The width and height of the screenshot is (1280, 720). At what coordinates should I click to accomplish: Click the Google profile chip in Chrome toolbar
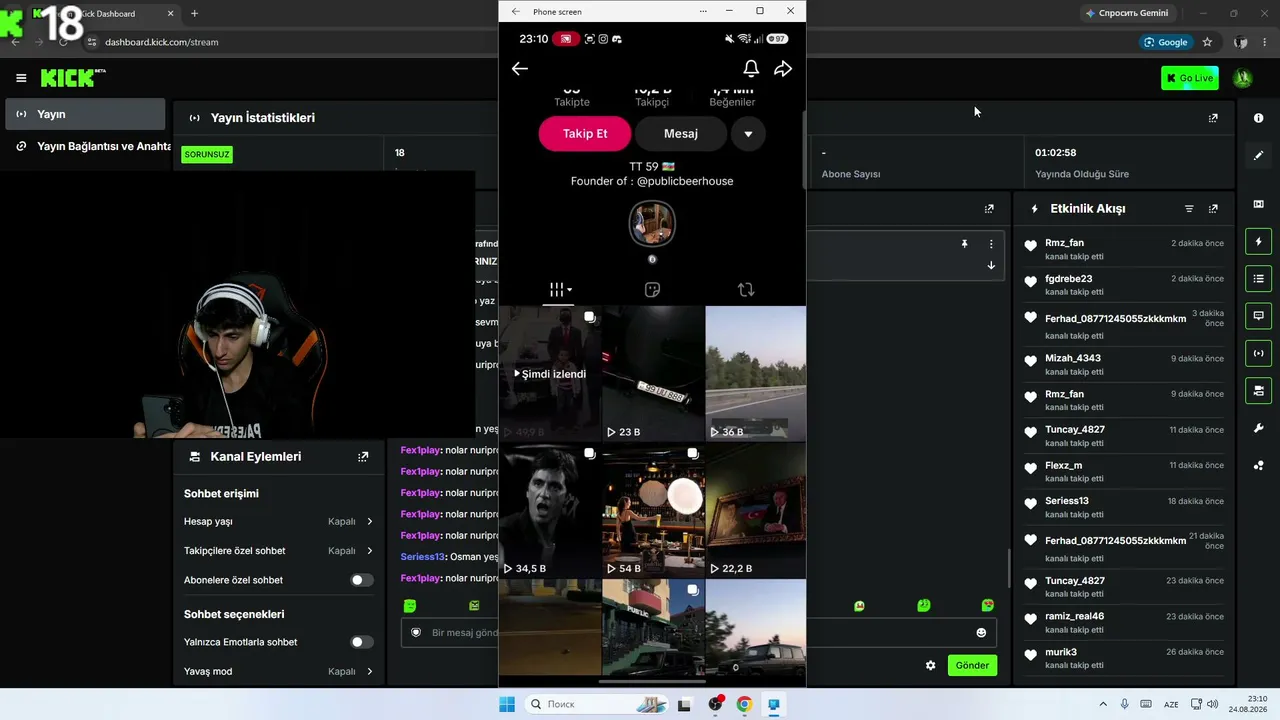coord(1167,42)
